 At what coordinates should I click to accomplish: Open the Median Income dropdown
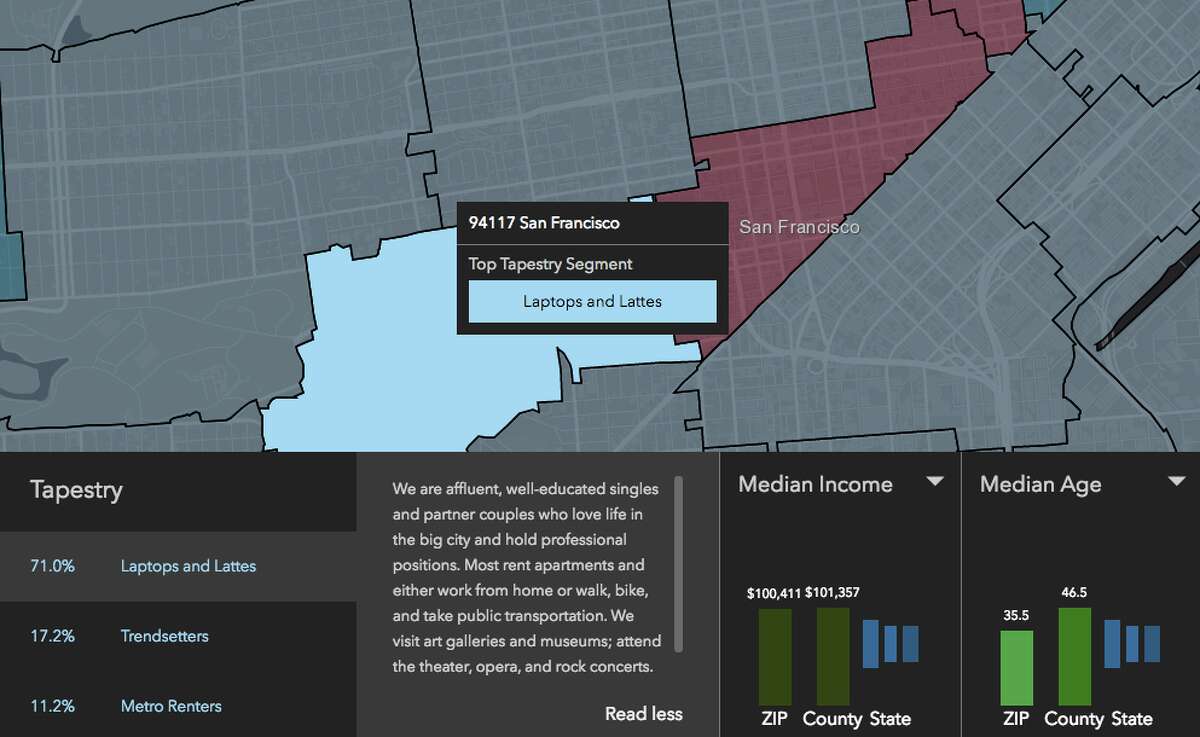click(x=936, y=483)
